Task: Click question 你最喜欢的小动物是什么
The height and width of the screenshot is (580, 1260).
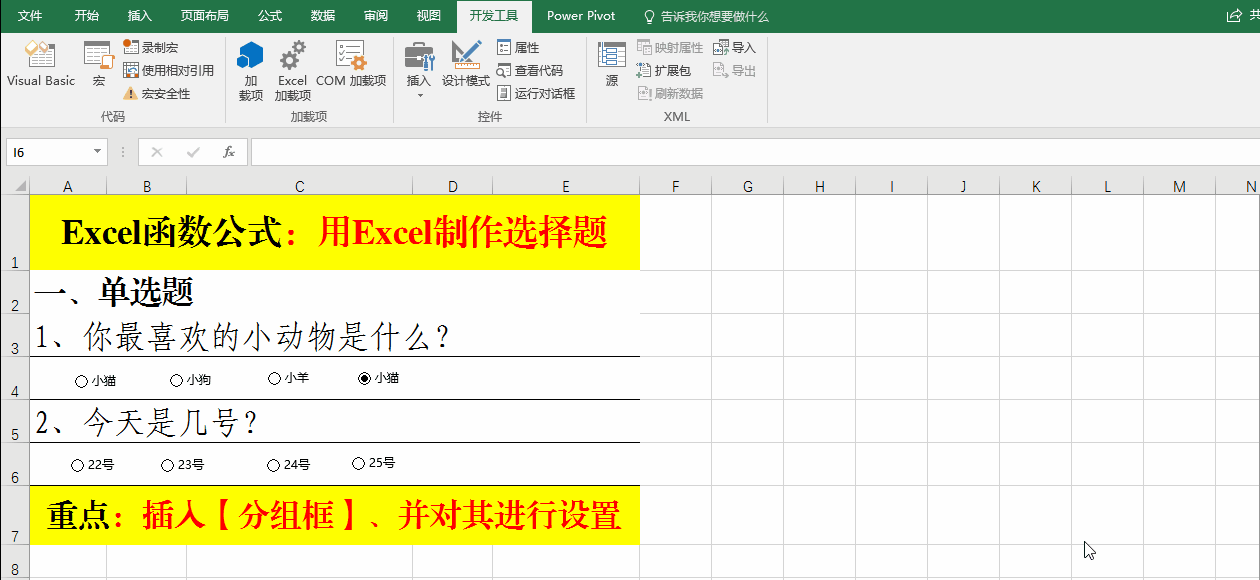Action: (241, 337)
